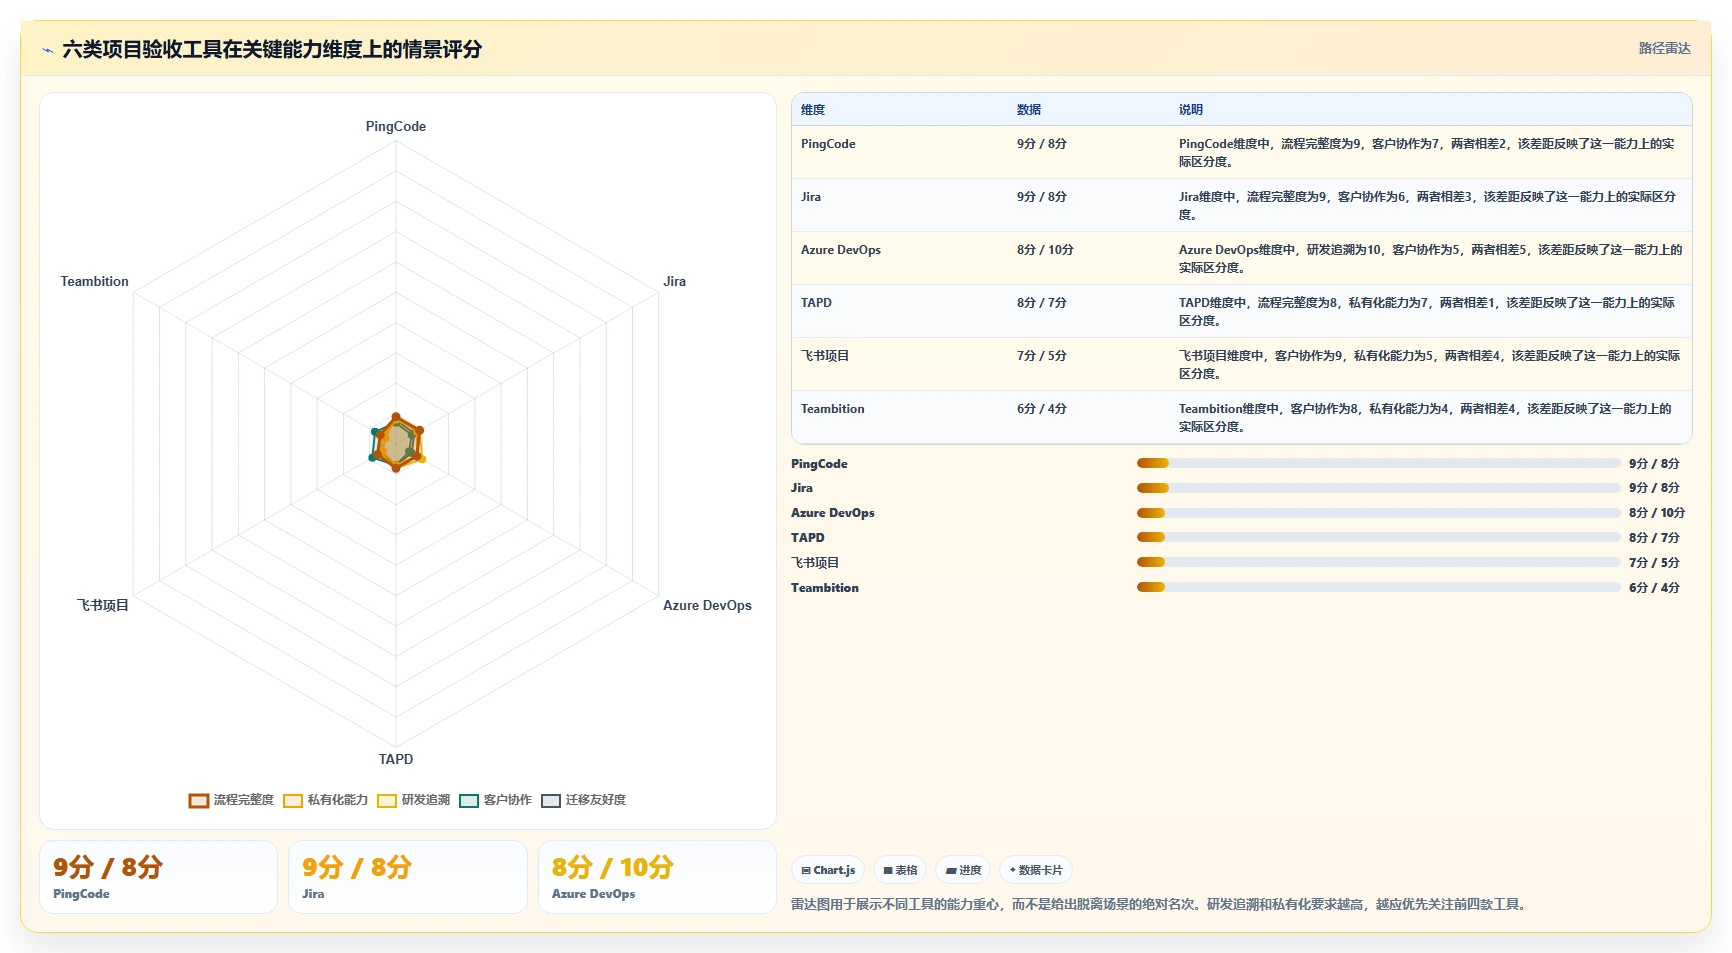The width and height of the screenshot is (1732, 953).
Task: Click the TAPD progress bar
Action: [x=1378, y=537]
